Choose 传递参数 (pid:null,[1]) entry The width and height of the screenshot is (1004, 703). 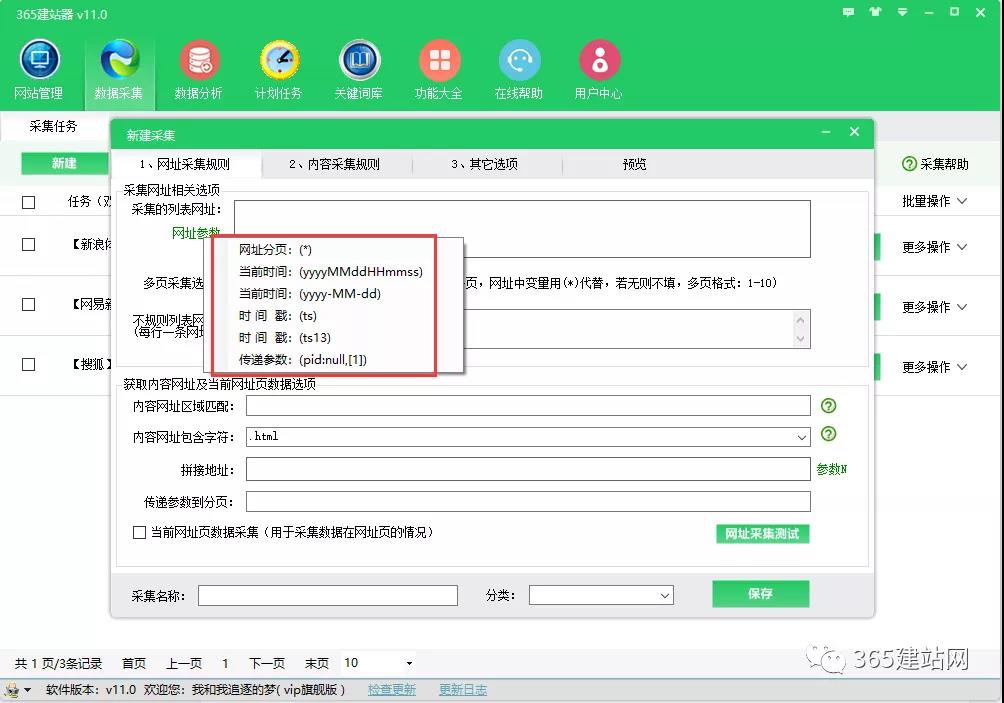click(x=303, y=360)
